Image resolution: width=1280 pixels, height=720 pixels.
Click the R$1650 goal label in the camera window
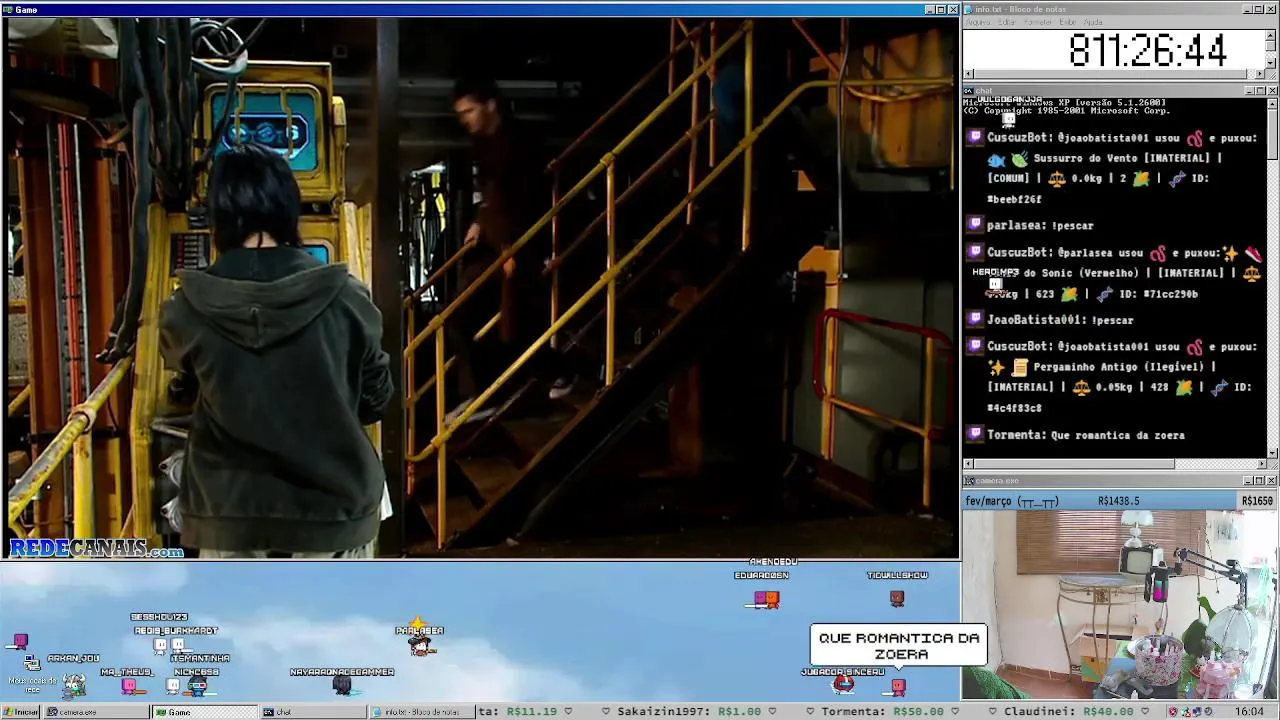click(x=1257, y=501)
